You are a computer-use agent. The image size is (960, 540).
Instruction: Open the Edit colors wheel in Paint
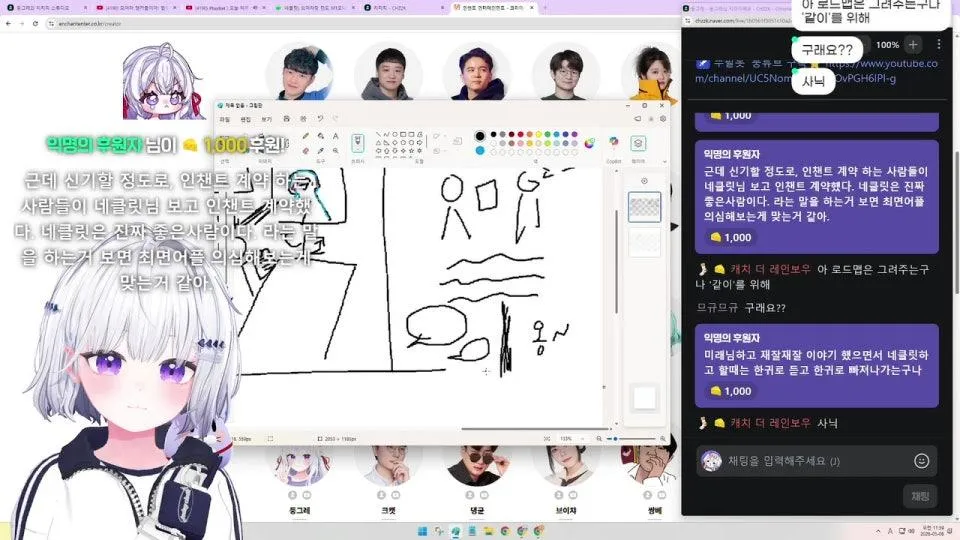click(x=589, y=143)
